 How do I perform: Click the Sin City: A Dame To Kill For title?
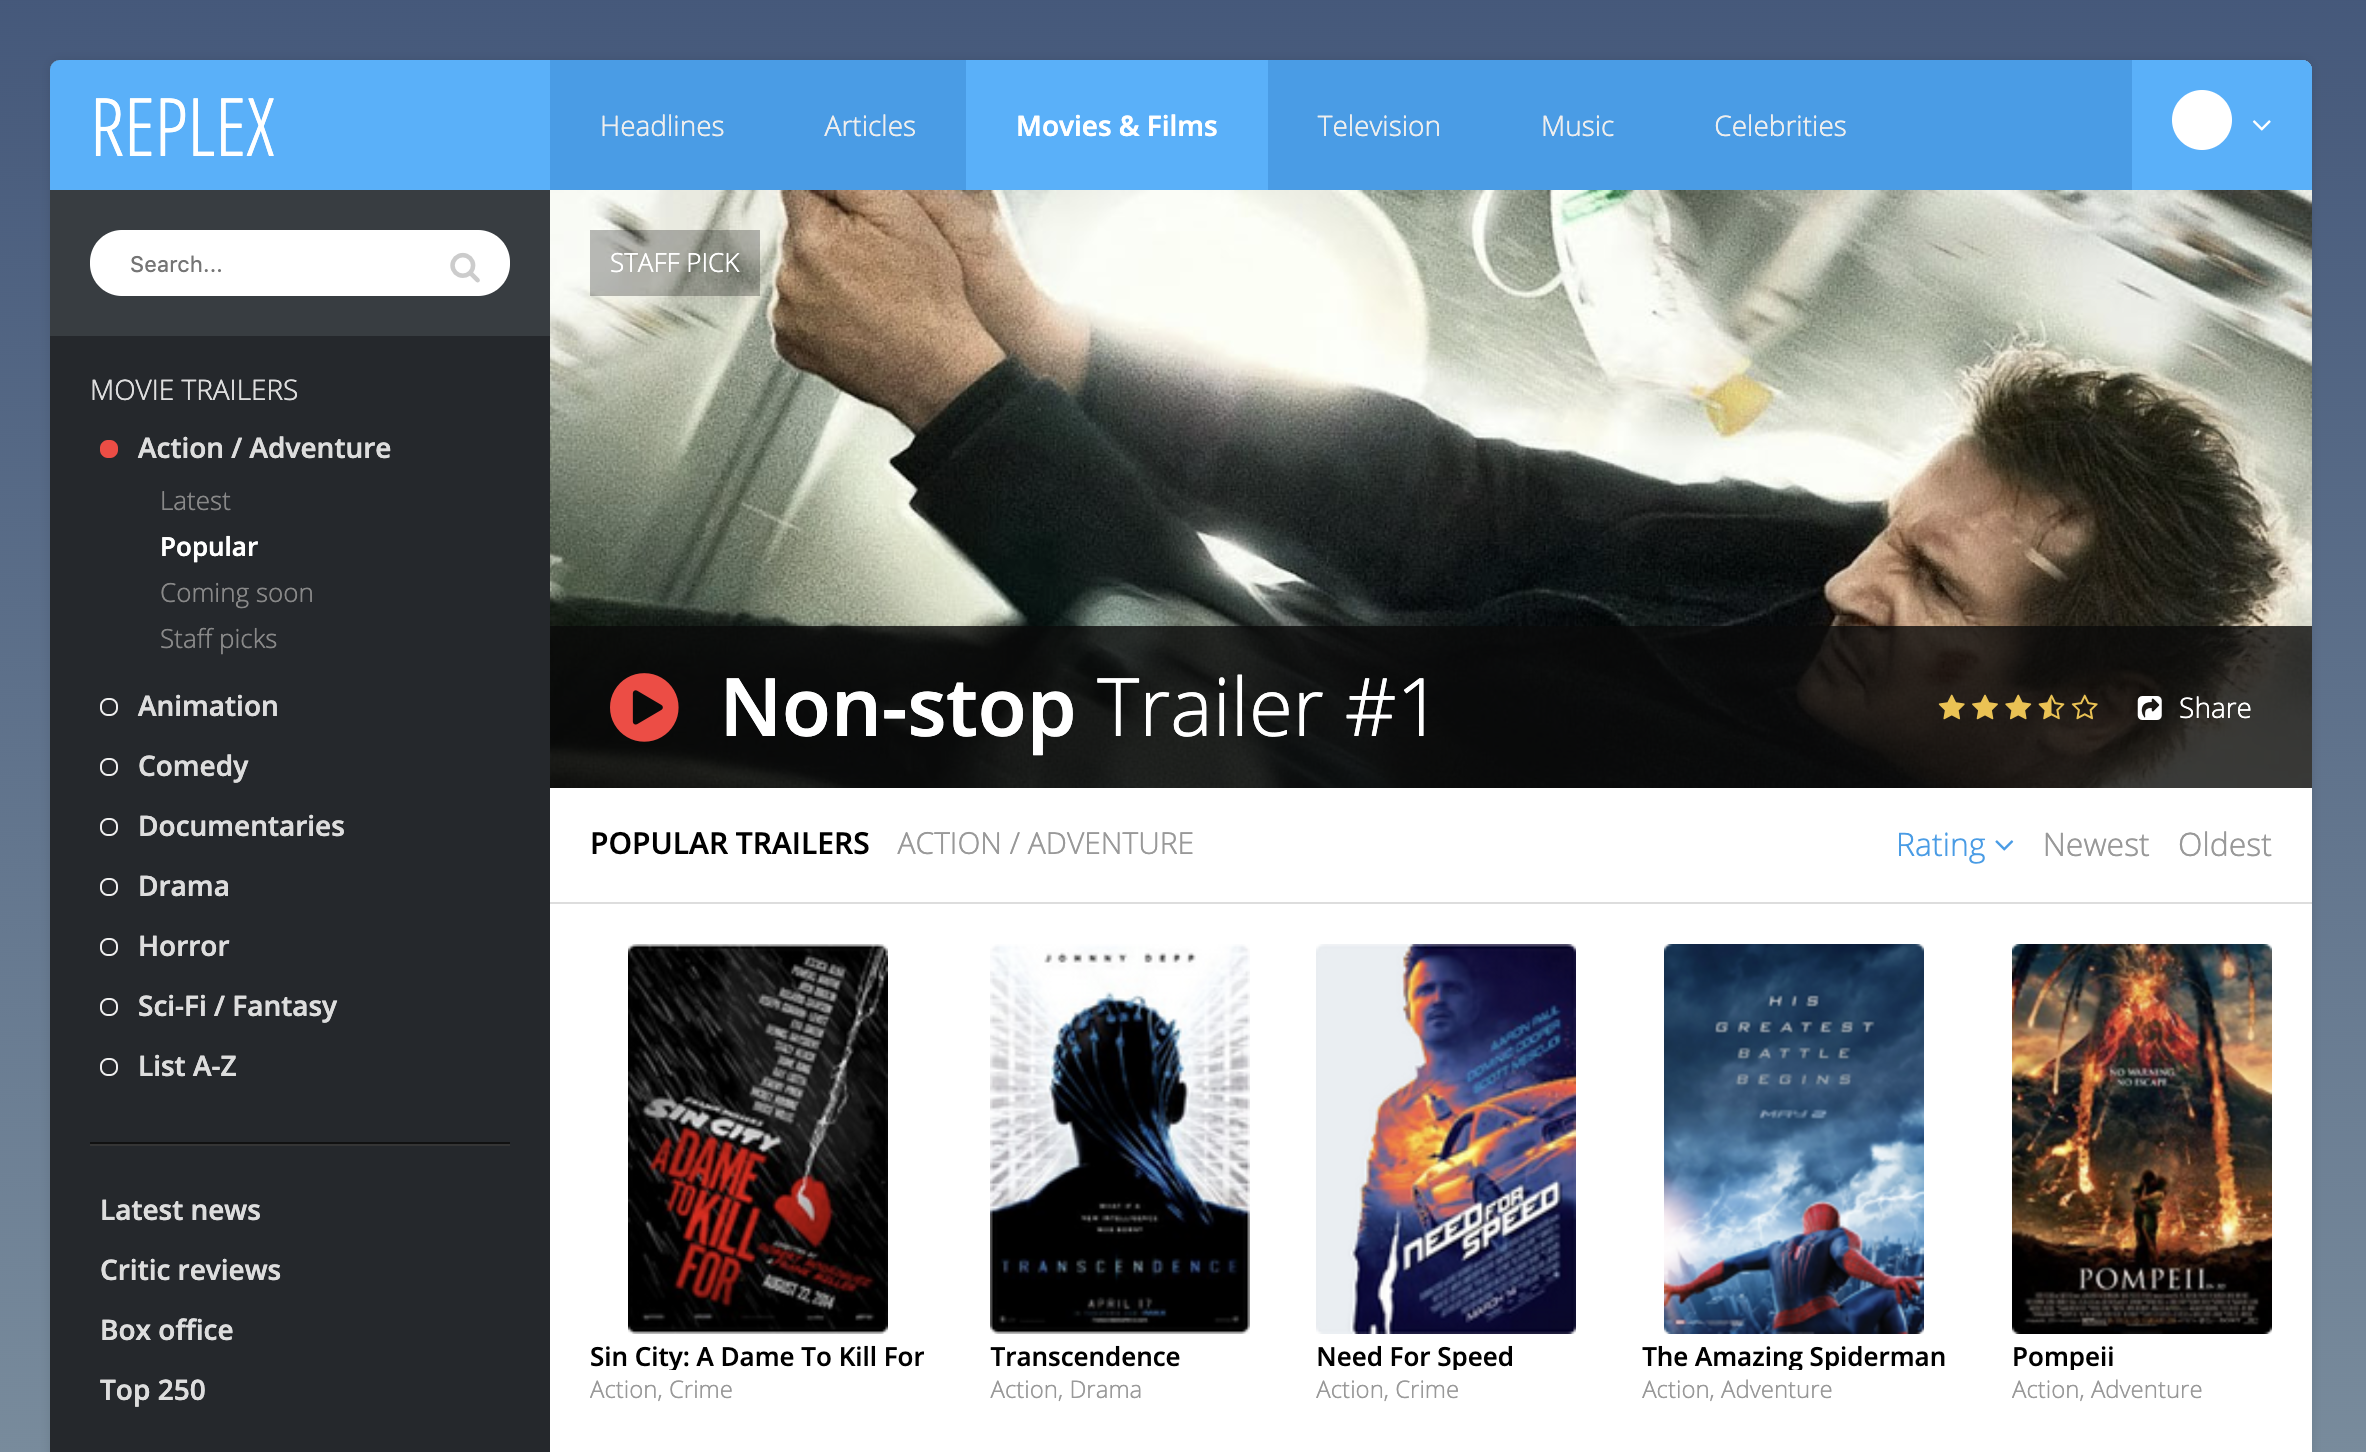coord(756,1357)
